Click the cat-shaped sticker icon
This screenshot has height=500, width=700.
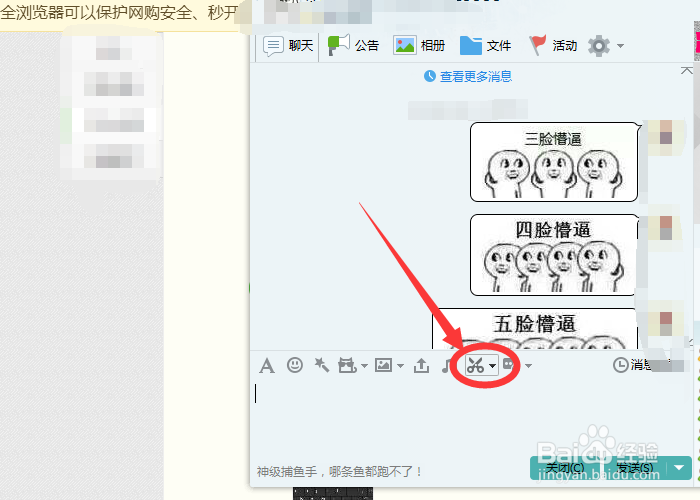[347, 365]
